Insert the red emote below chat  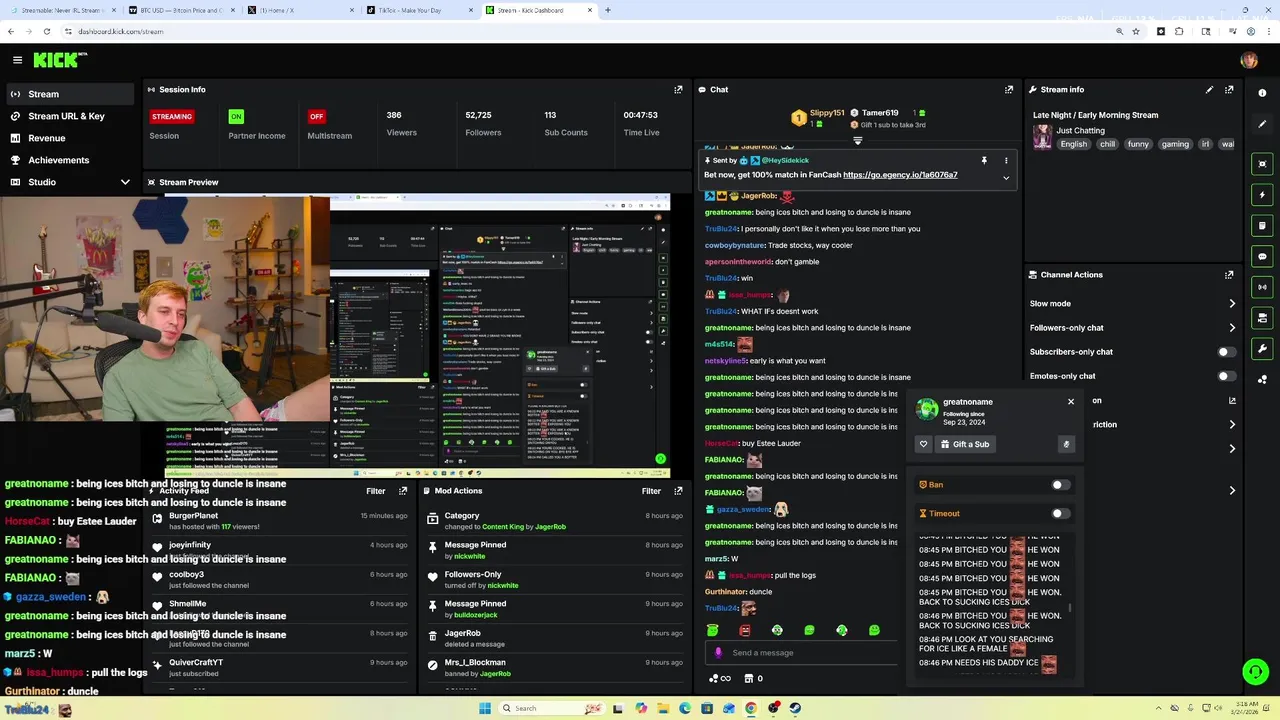(745, 630)
